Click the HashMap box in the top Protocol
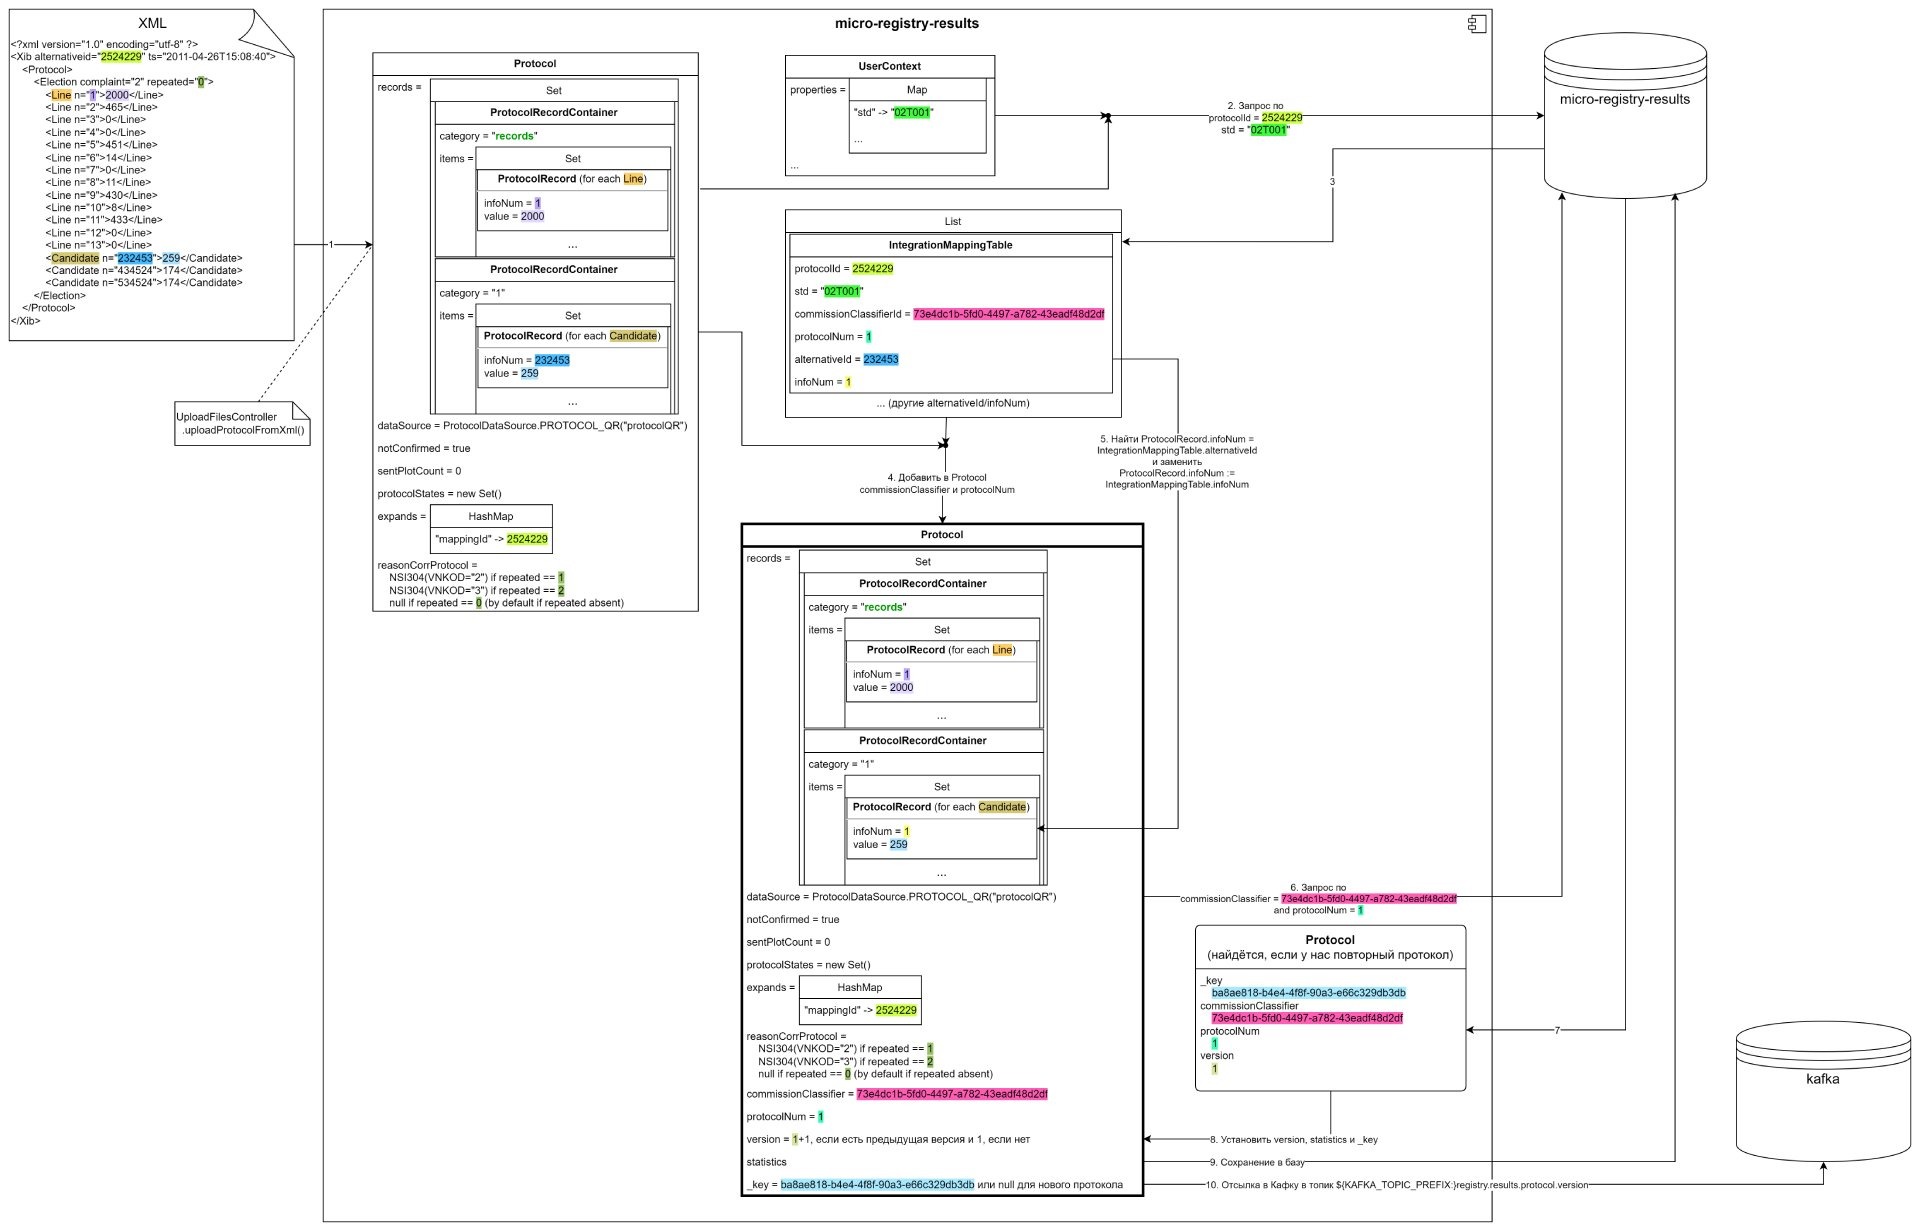Screen dimensions: 1920x1231 tap(490, 528)
